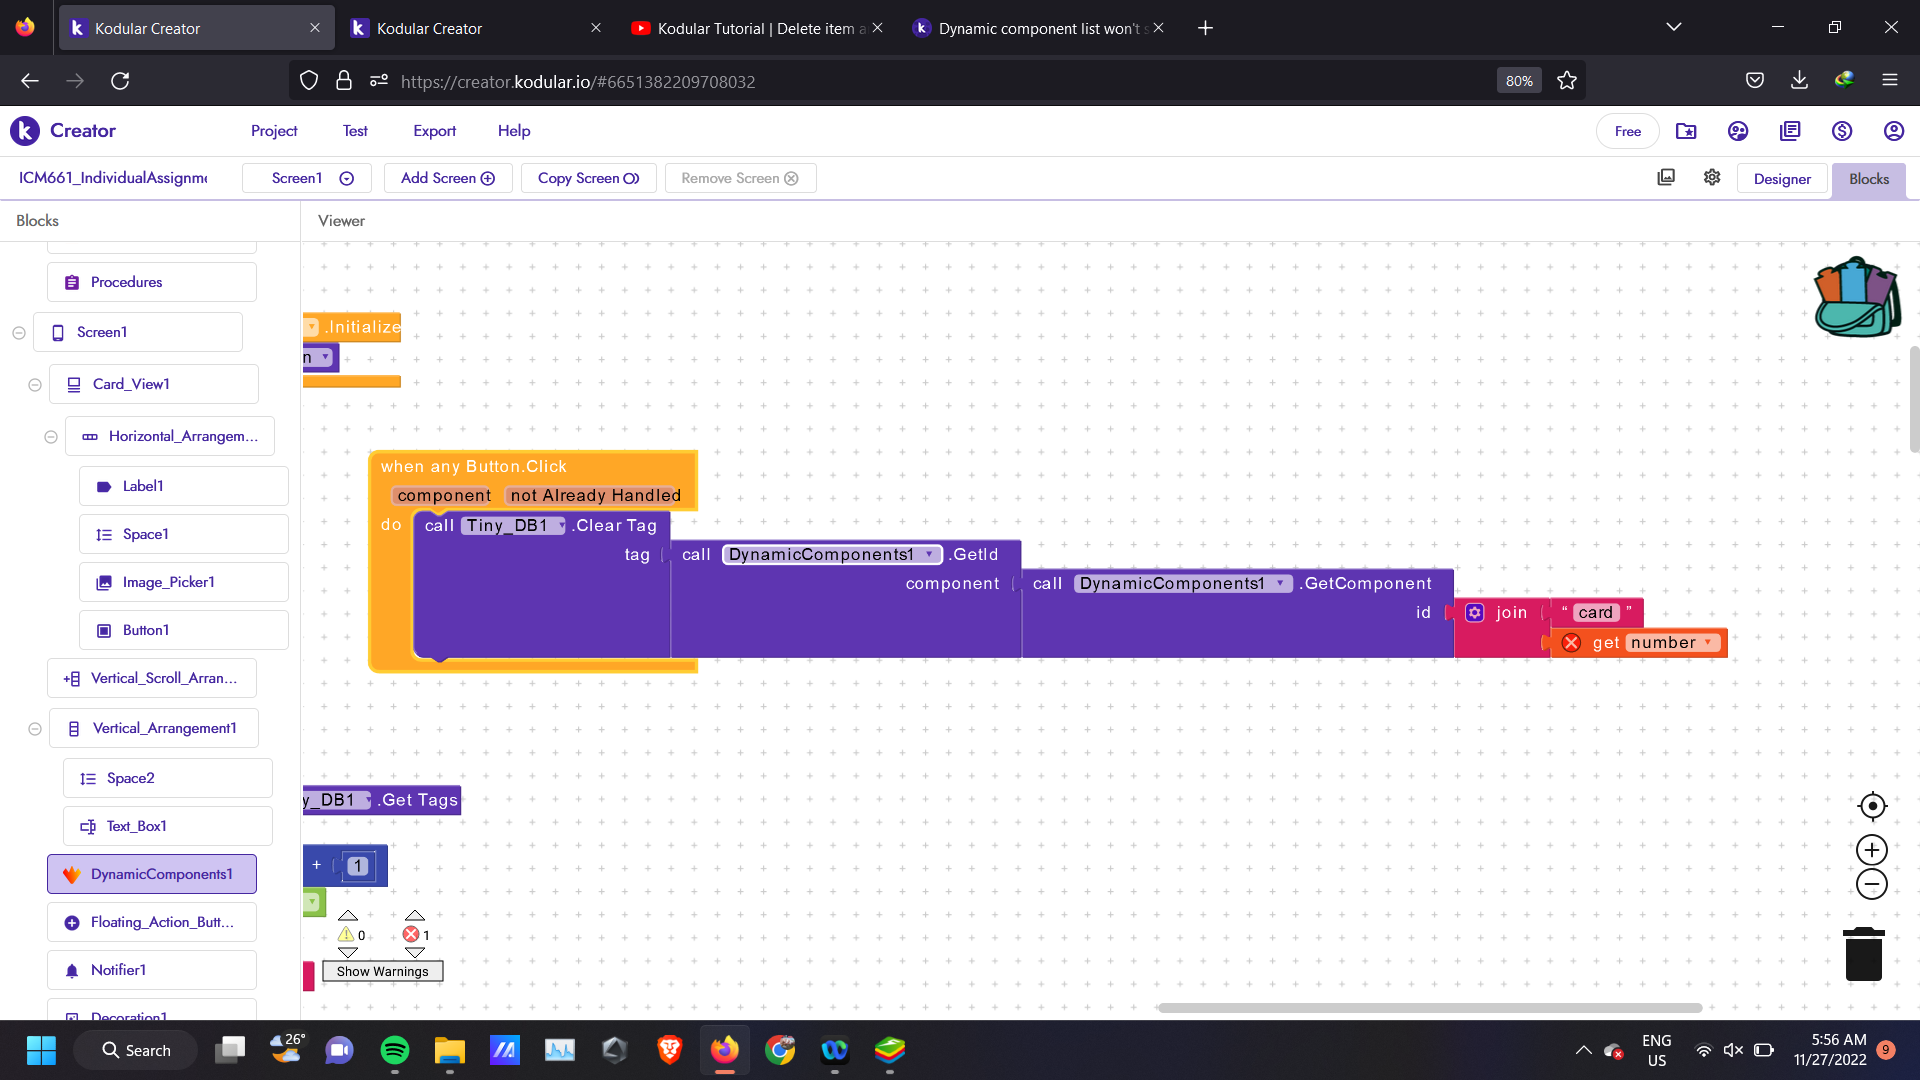Click the import project folder icon
The height and width of the screenshot is (1080, 1920).
1686,131
